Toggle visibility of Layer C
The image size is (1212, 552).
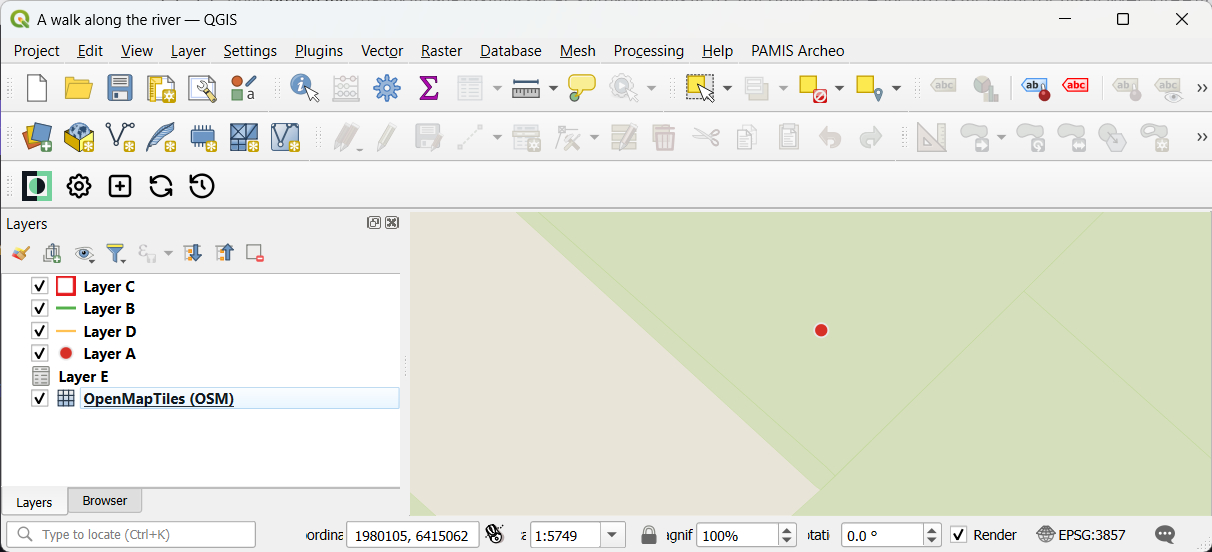coord(40,286)
